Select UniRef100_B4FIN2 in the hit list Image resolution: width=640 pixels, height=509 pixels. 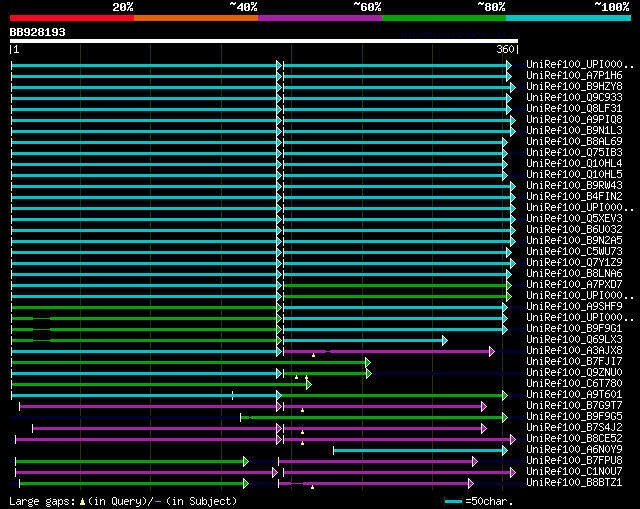[x=574, y=197]
